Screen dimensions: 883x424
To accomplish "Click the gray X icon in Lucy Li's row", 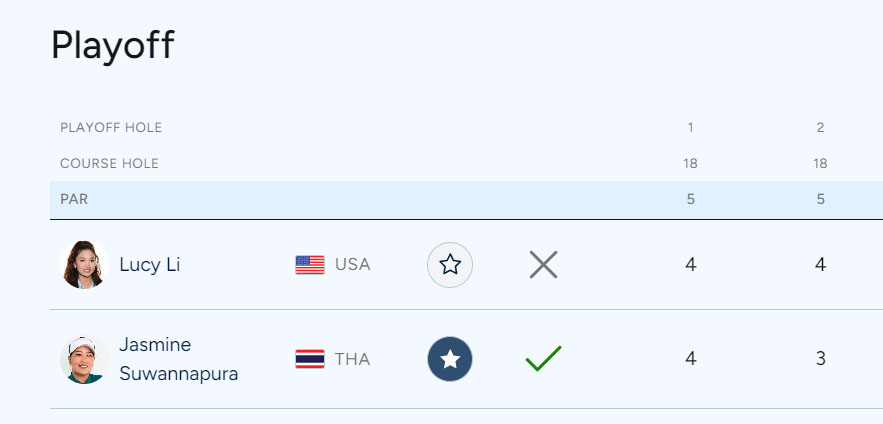I will tap(543, 265).
